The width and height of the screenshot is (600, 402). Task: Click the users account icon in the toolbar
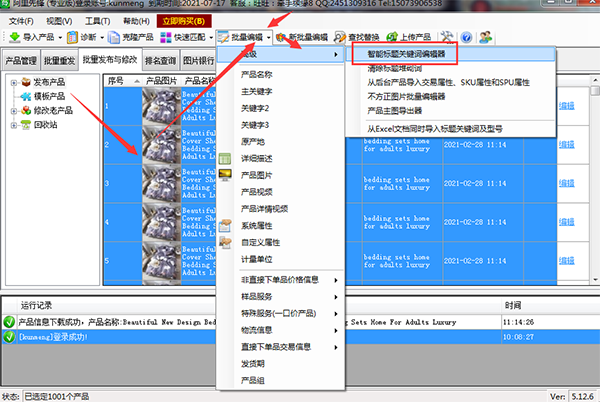[486, 37]
